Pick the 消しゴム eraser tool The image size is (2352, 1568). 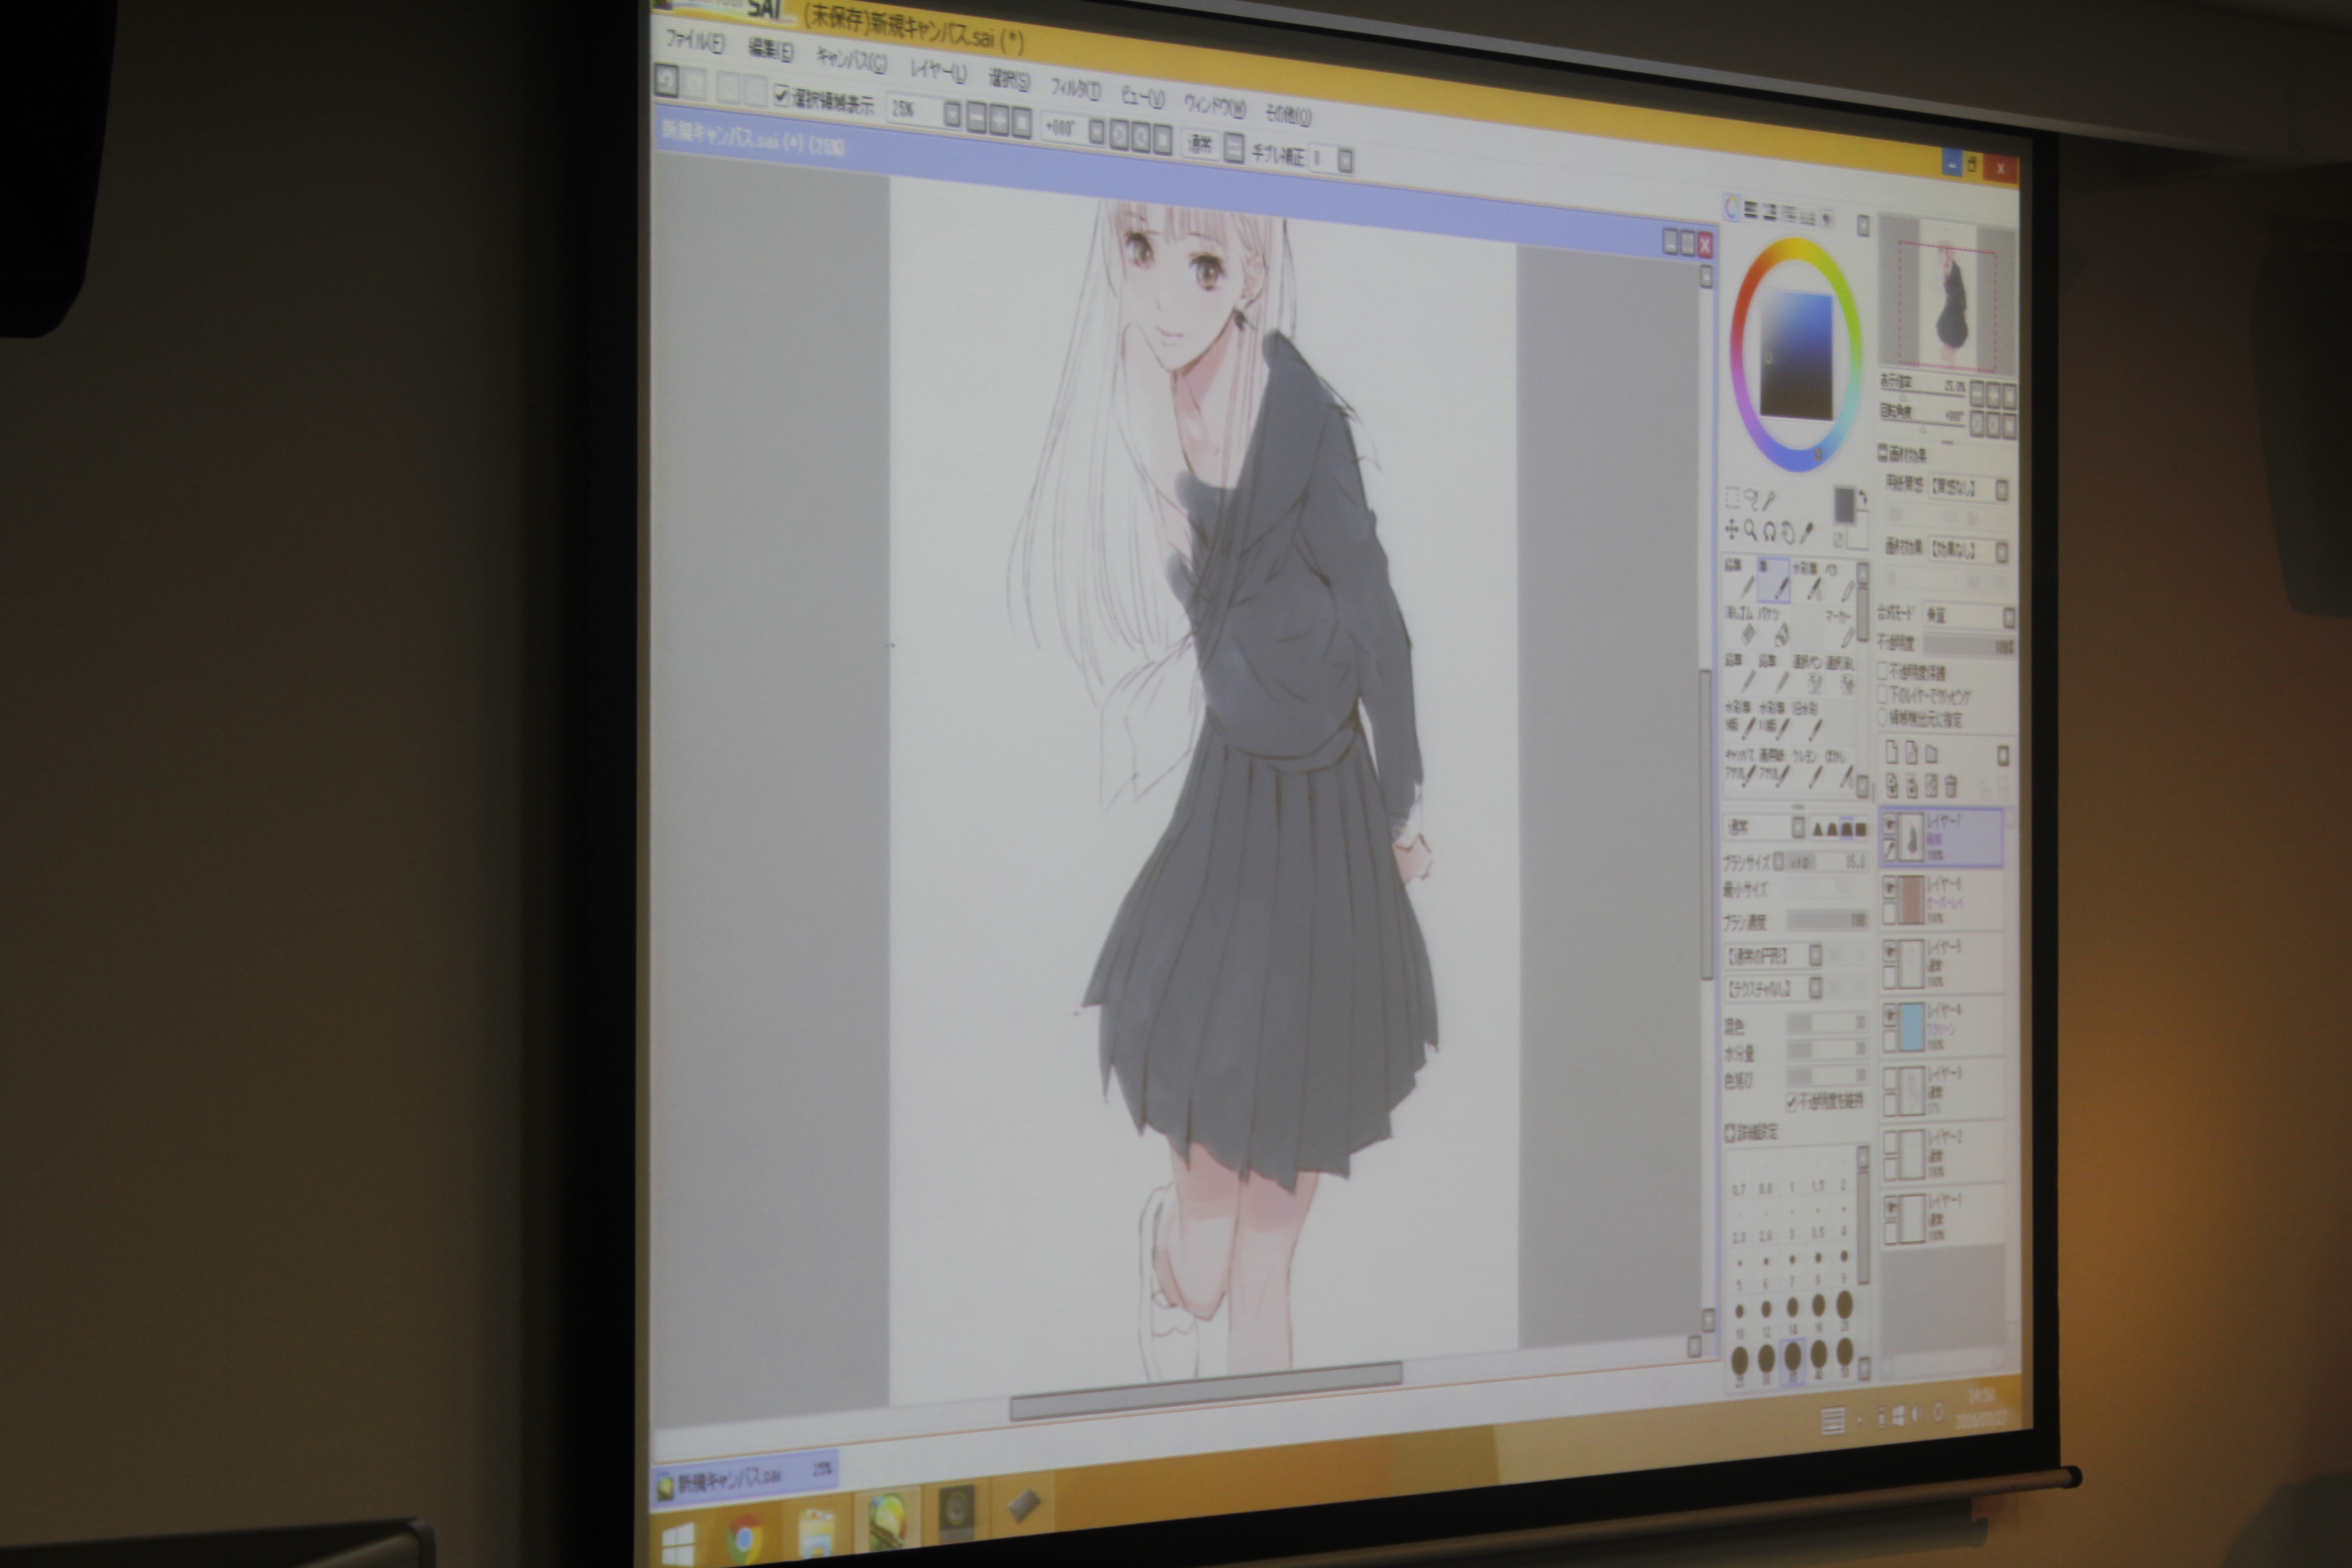tap(1741, 628)
